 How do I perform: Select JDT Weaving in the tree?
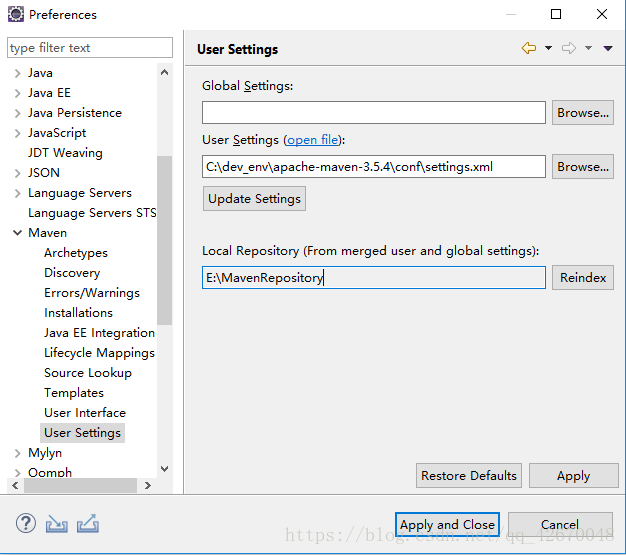[65, 153]
